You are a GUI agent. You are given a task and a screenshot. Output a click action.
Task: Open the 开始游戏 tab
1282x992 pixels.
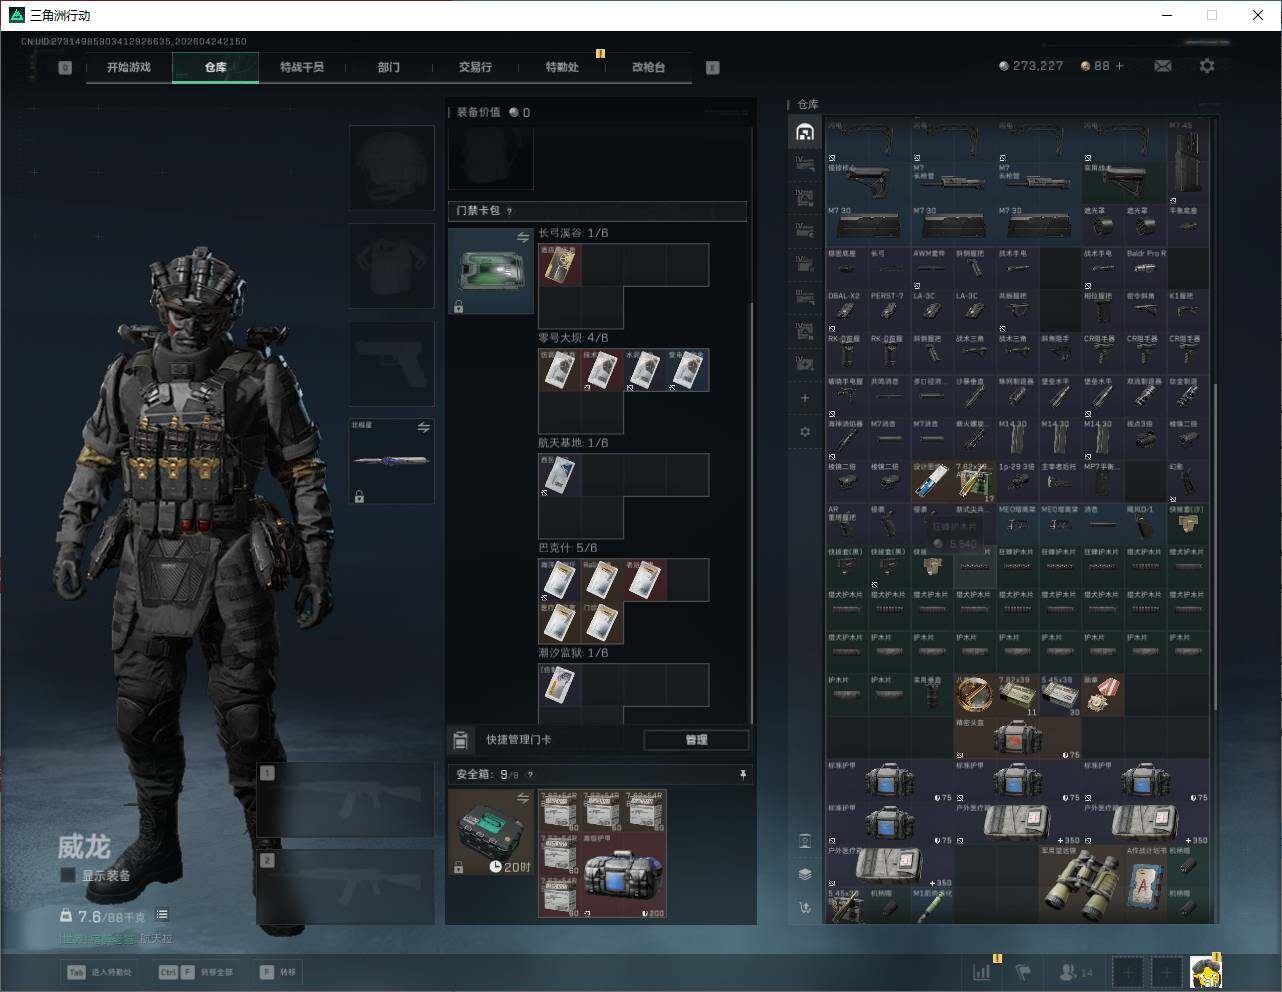click(129, 67)
